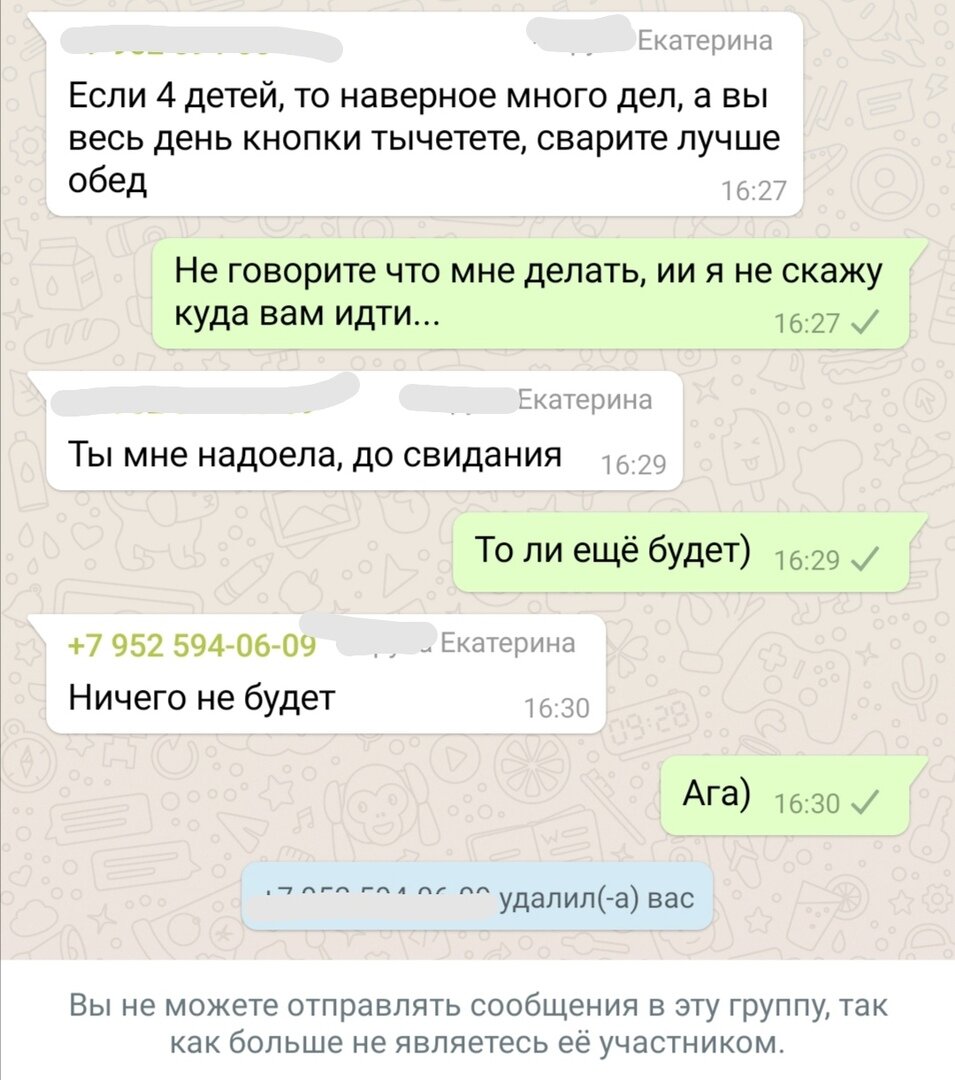Tap the name Екатерина above "Ты мне надоела"
This screenshot has height=1080, width=955.
coord(585,399)
